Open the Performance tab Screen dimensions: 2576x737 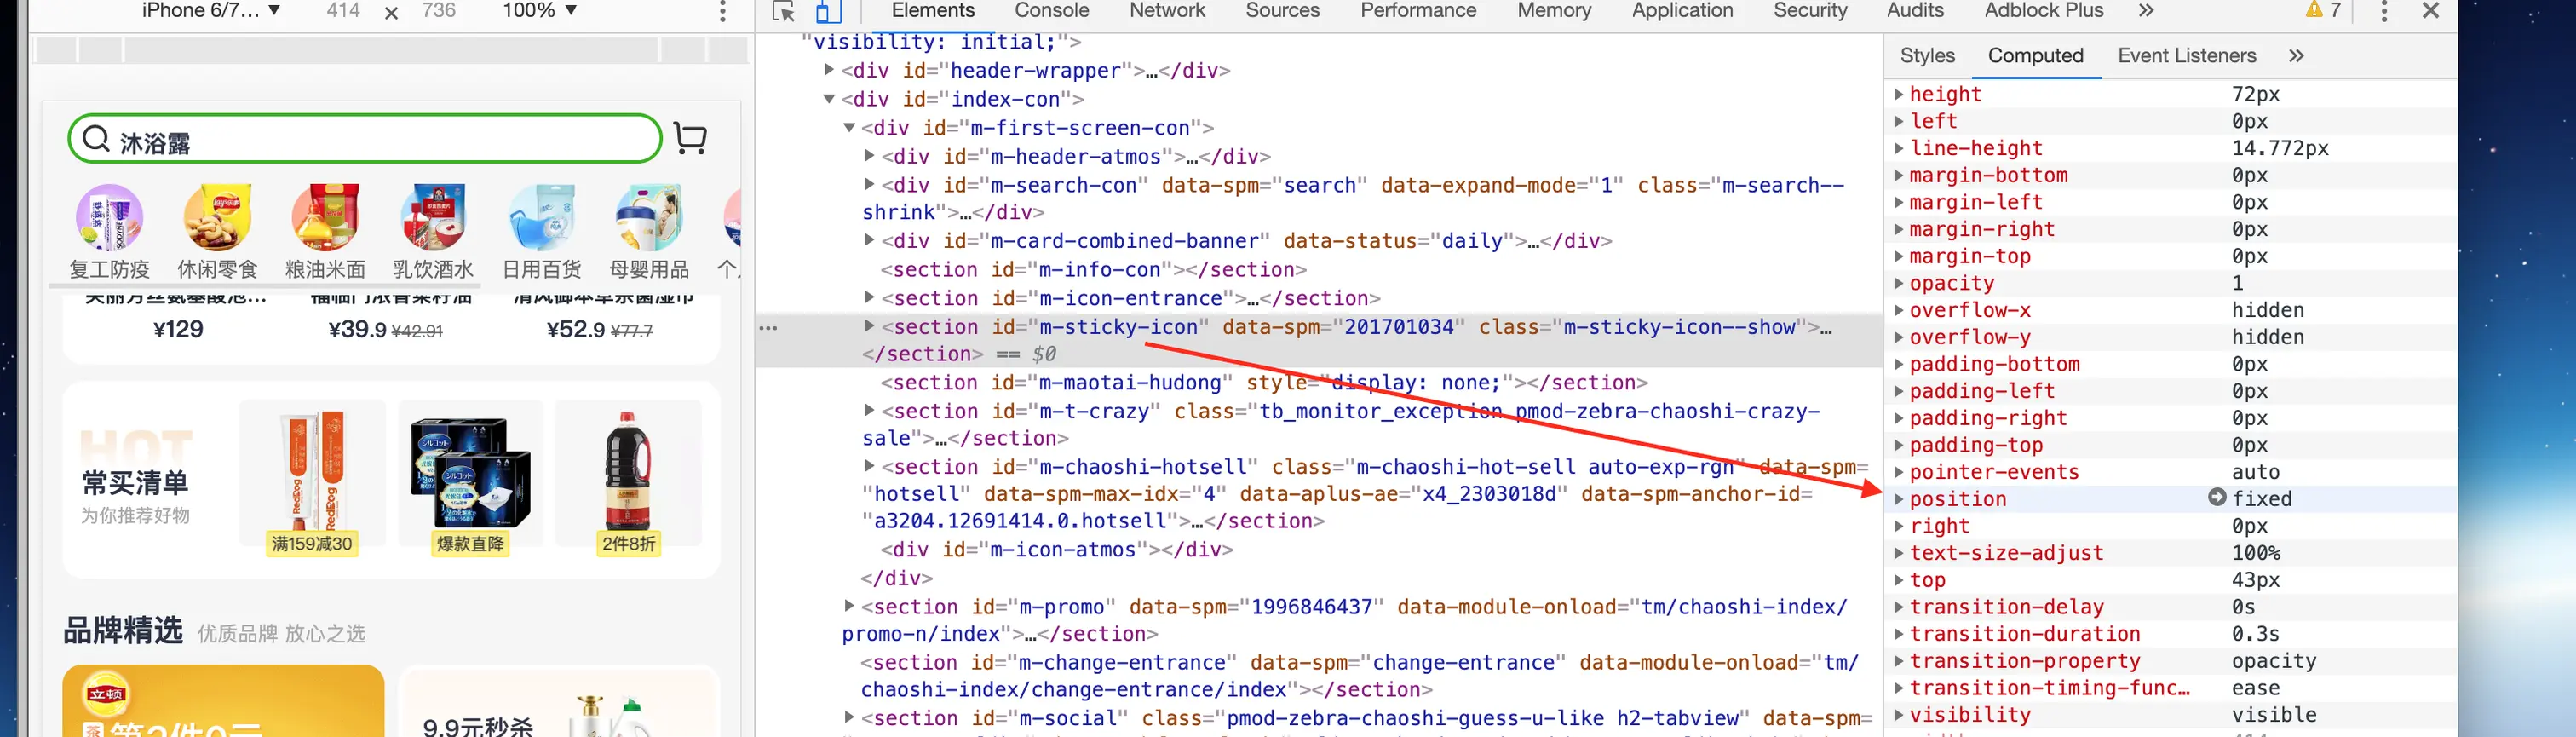click(1418, 11)
